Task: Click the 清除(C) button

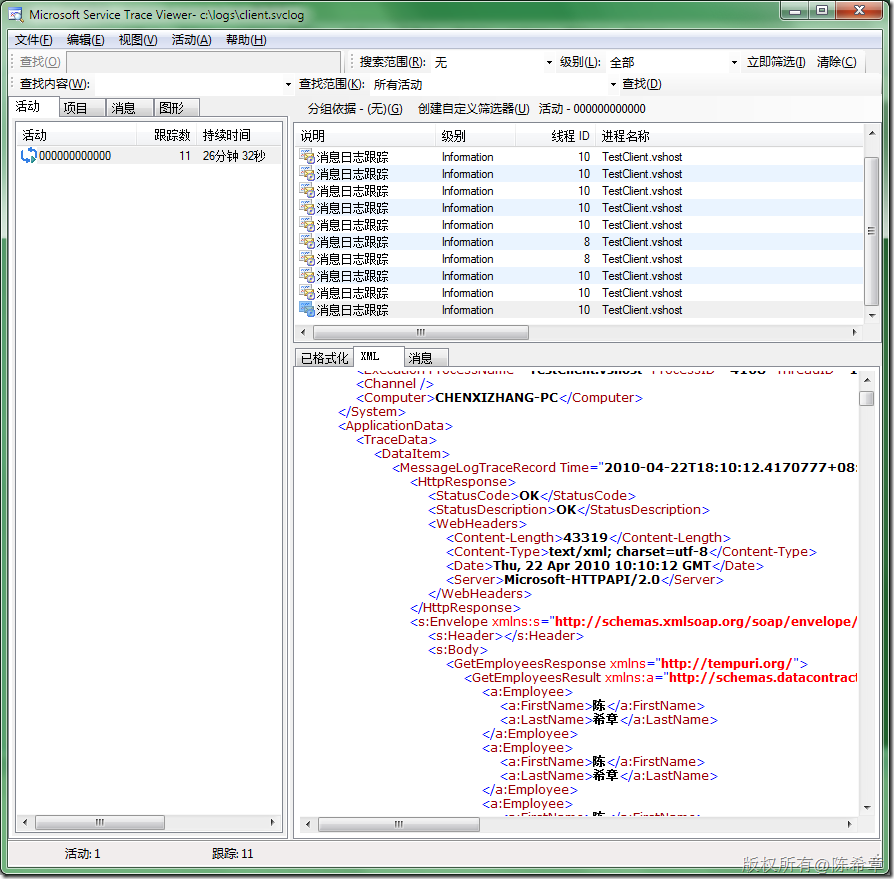Action: tap(836, 62)
